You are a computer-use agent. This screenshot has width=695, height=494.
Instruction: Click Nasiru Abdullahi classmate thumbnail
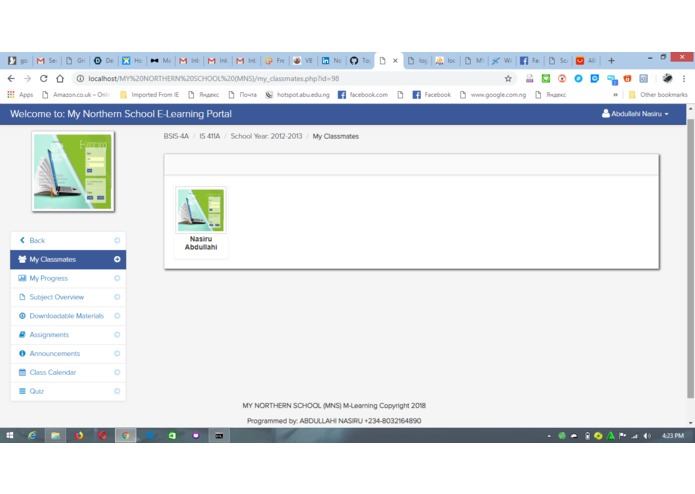point(201,210)
